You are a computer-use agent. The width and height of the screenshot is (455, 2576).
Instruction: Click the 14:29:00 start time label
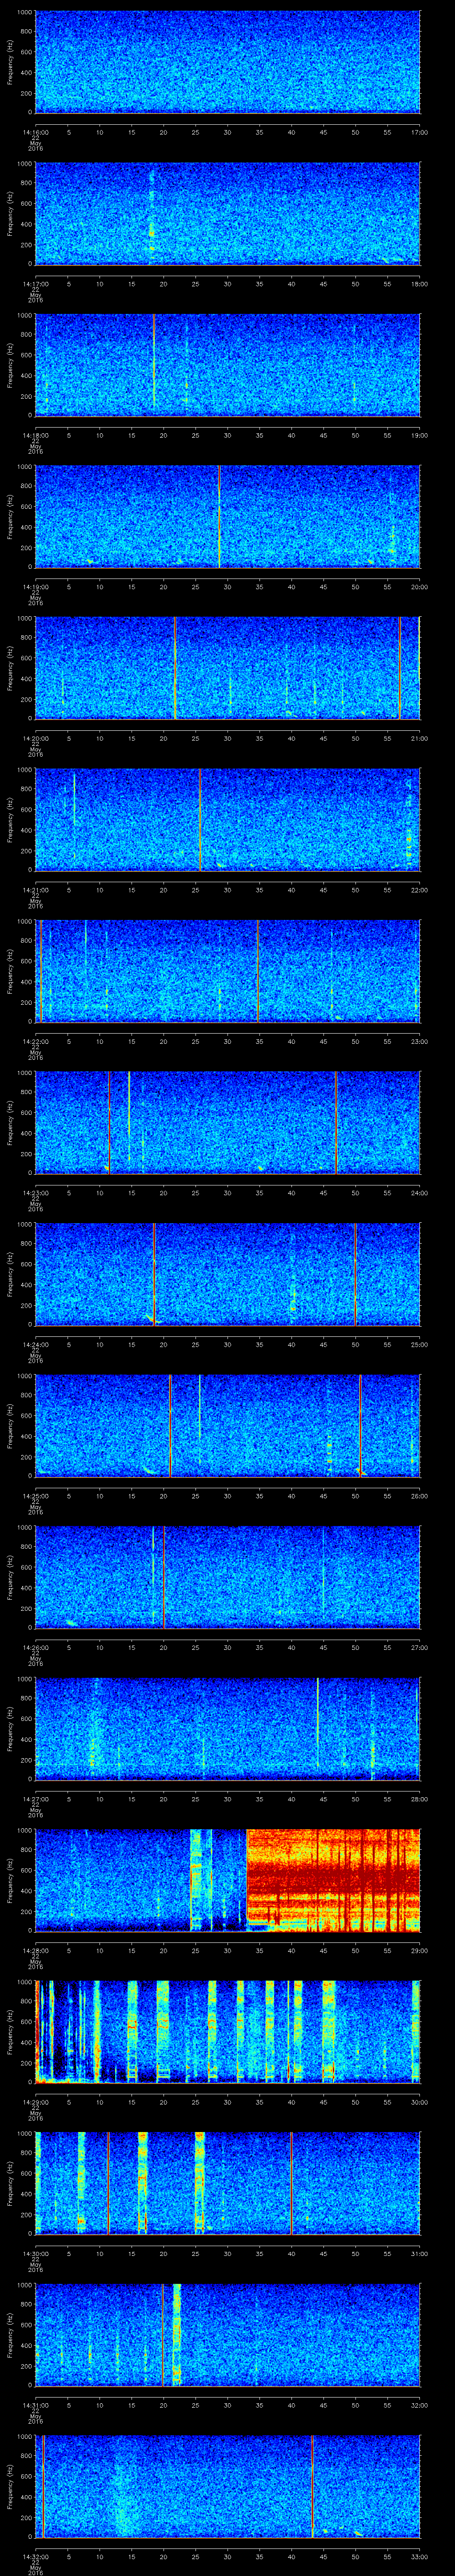35,2101
